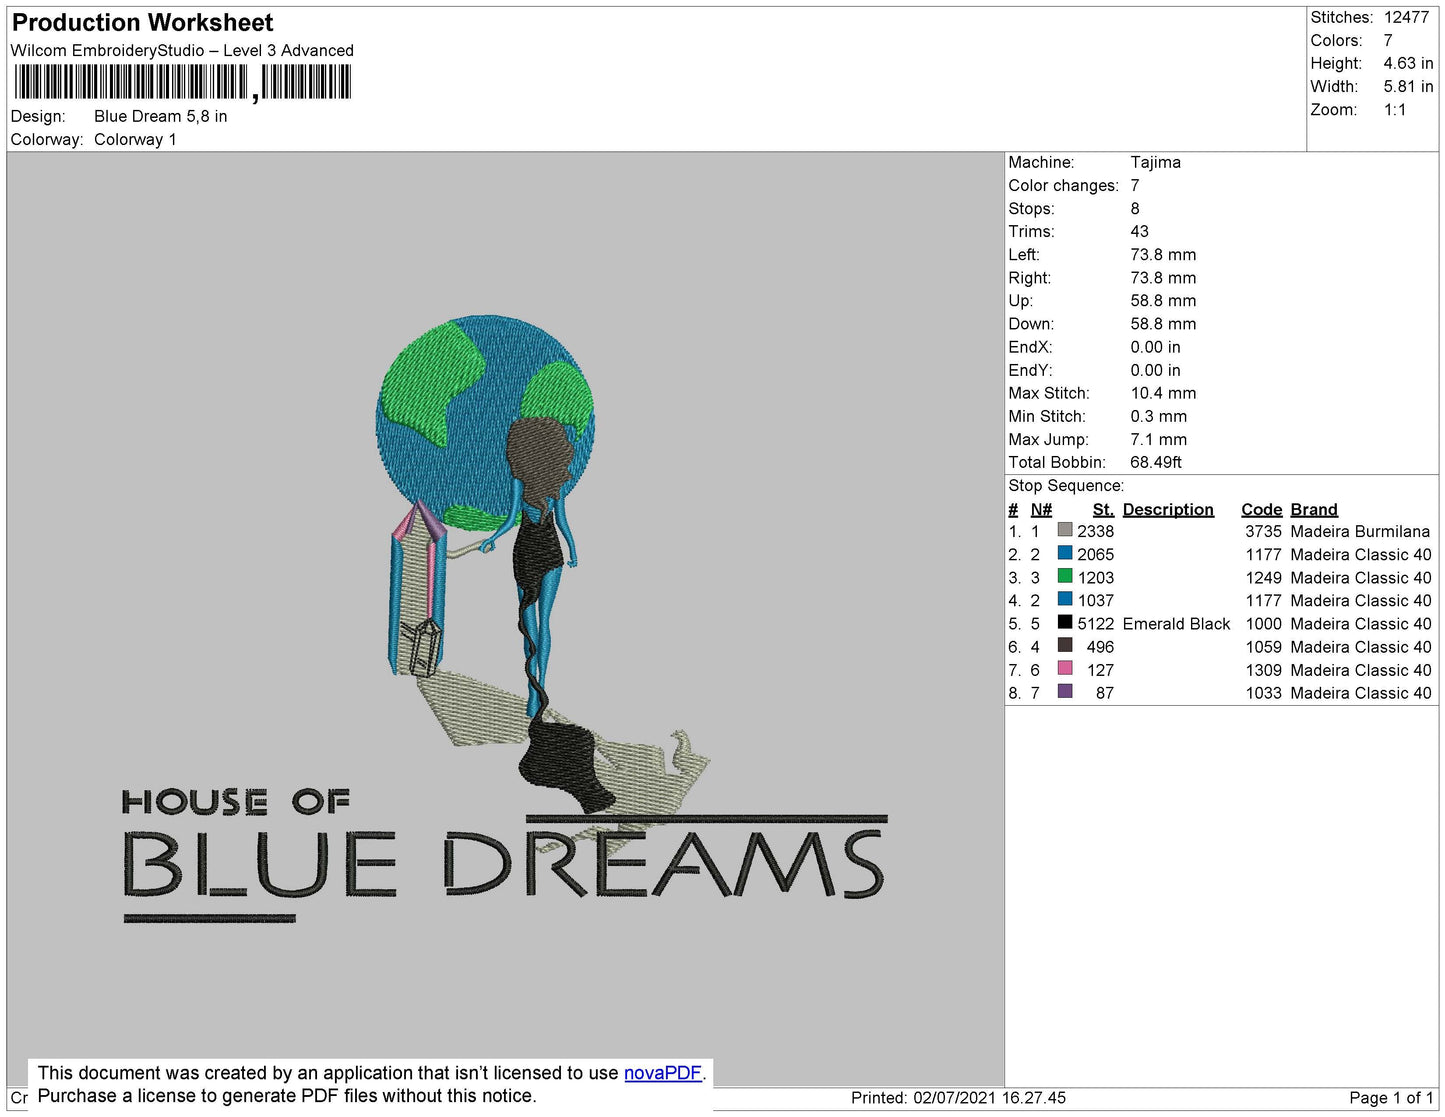Click the 'Brand' column header
This screenshot has width=1445, height=1117.
click(1314, 509)
